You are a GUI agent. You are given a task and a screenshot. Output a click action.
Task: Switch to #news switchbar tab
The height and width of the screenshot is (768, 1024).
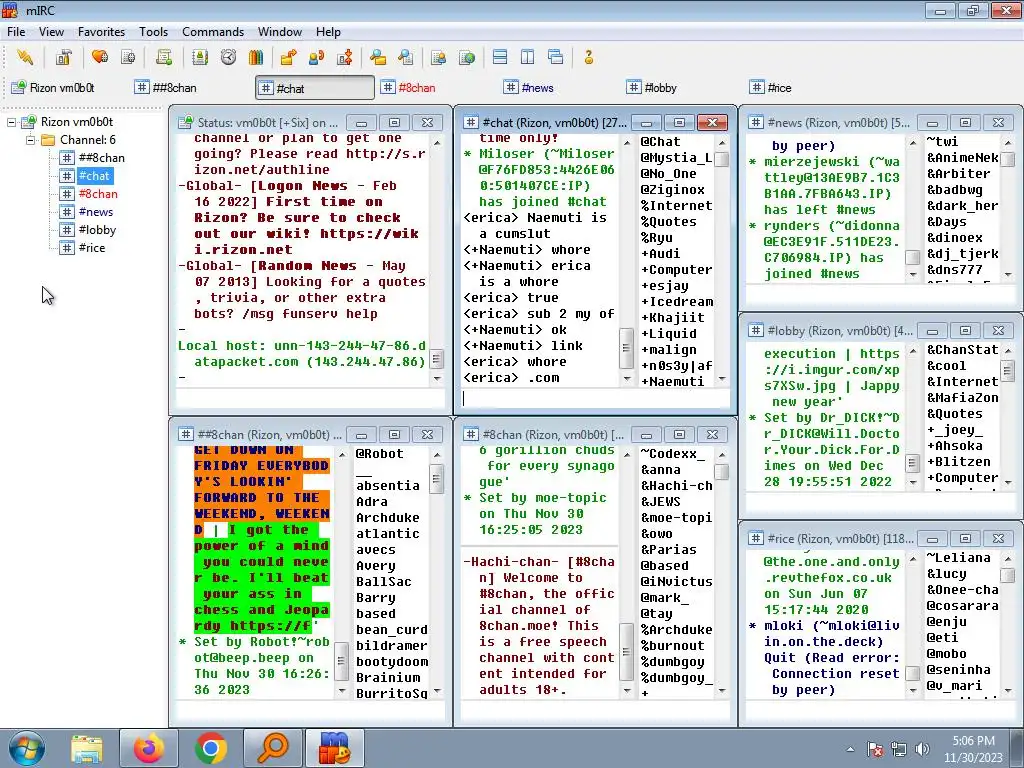[560, 88]
